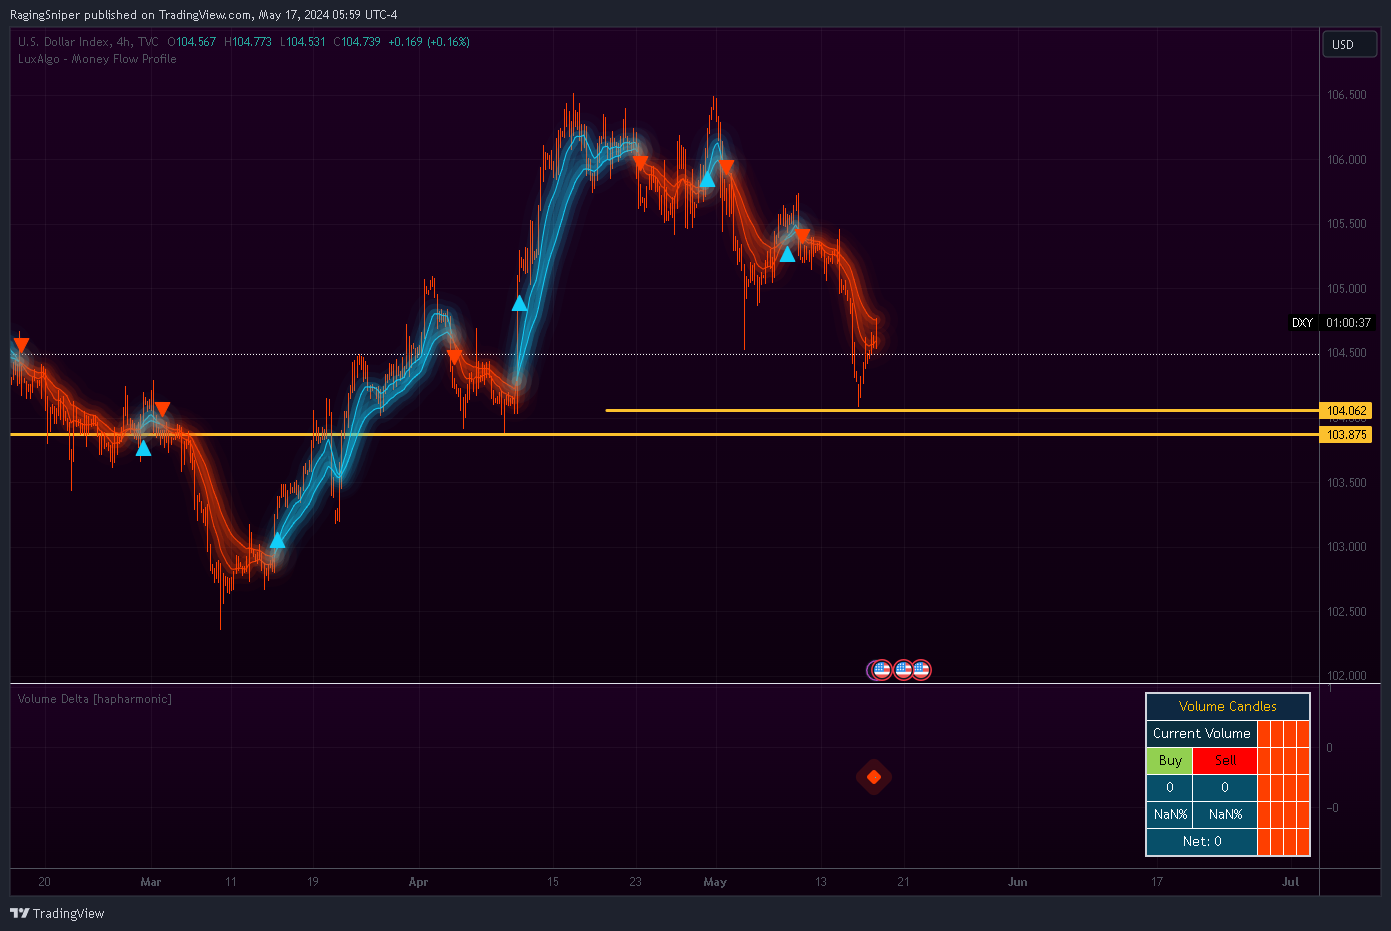1391x931 pixels.
Task: Click the blue up-arrow signal at the mid-March low
Action: [x=277, y=541]
